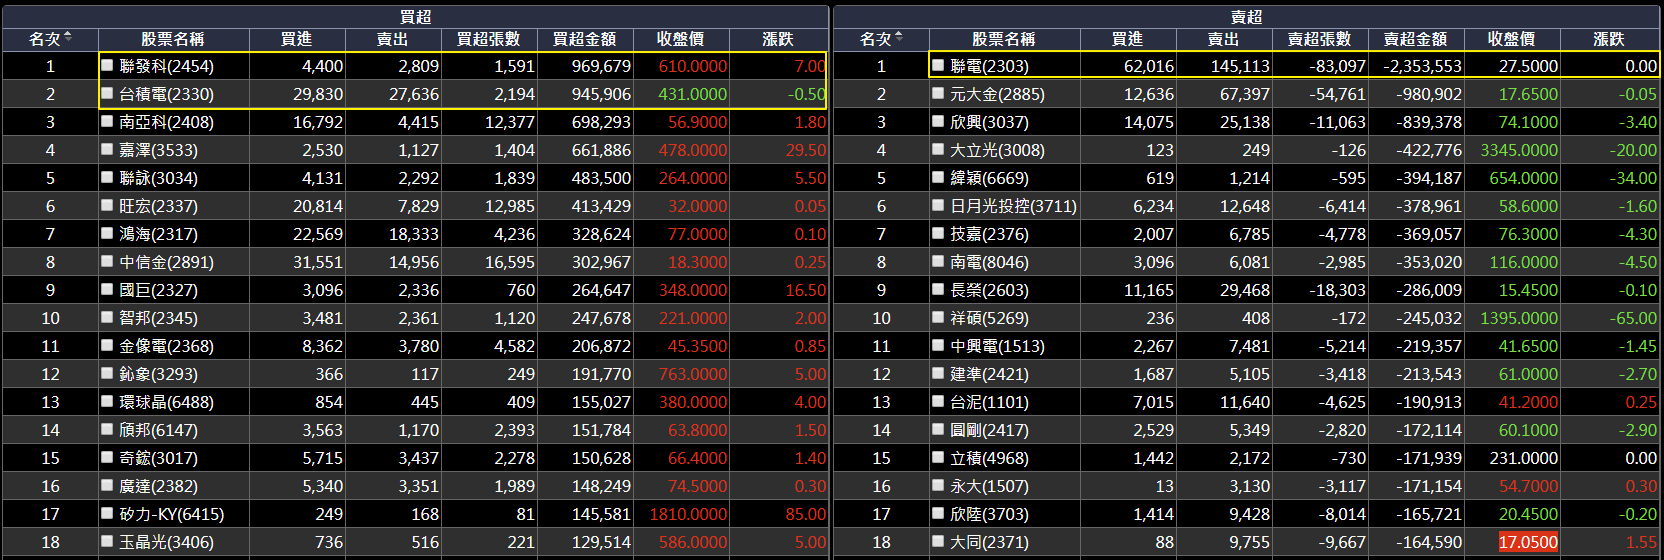The height and width of the screenshot is (560, 1664).
Task: Select stock name 鈊象(3293)
Action: click(158, 374)
